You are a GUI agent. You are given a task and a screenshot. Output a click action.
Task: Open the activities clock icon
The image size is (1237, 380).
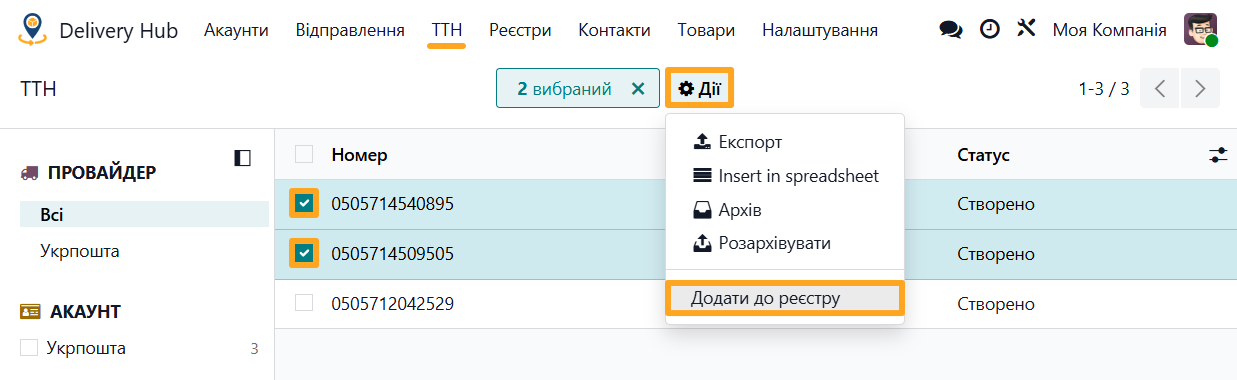tap(989, 30)
